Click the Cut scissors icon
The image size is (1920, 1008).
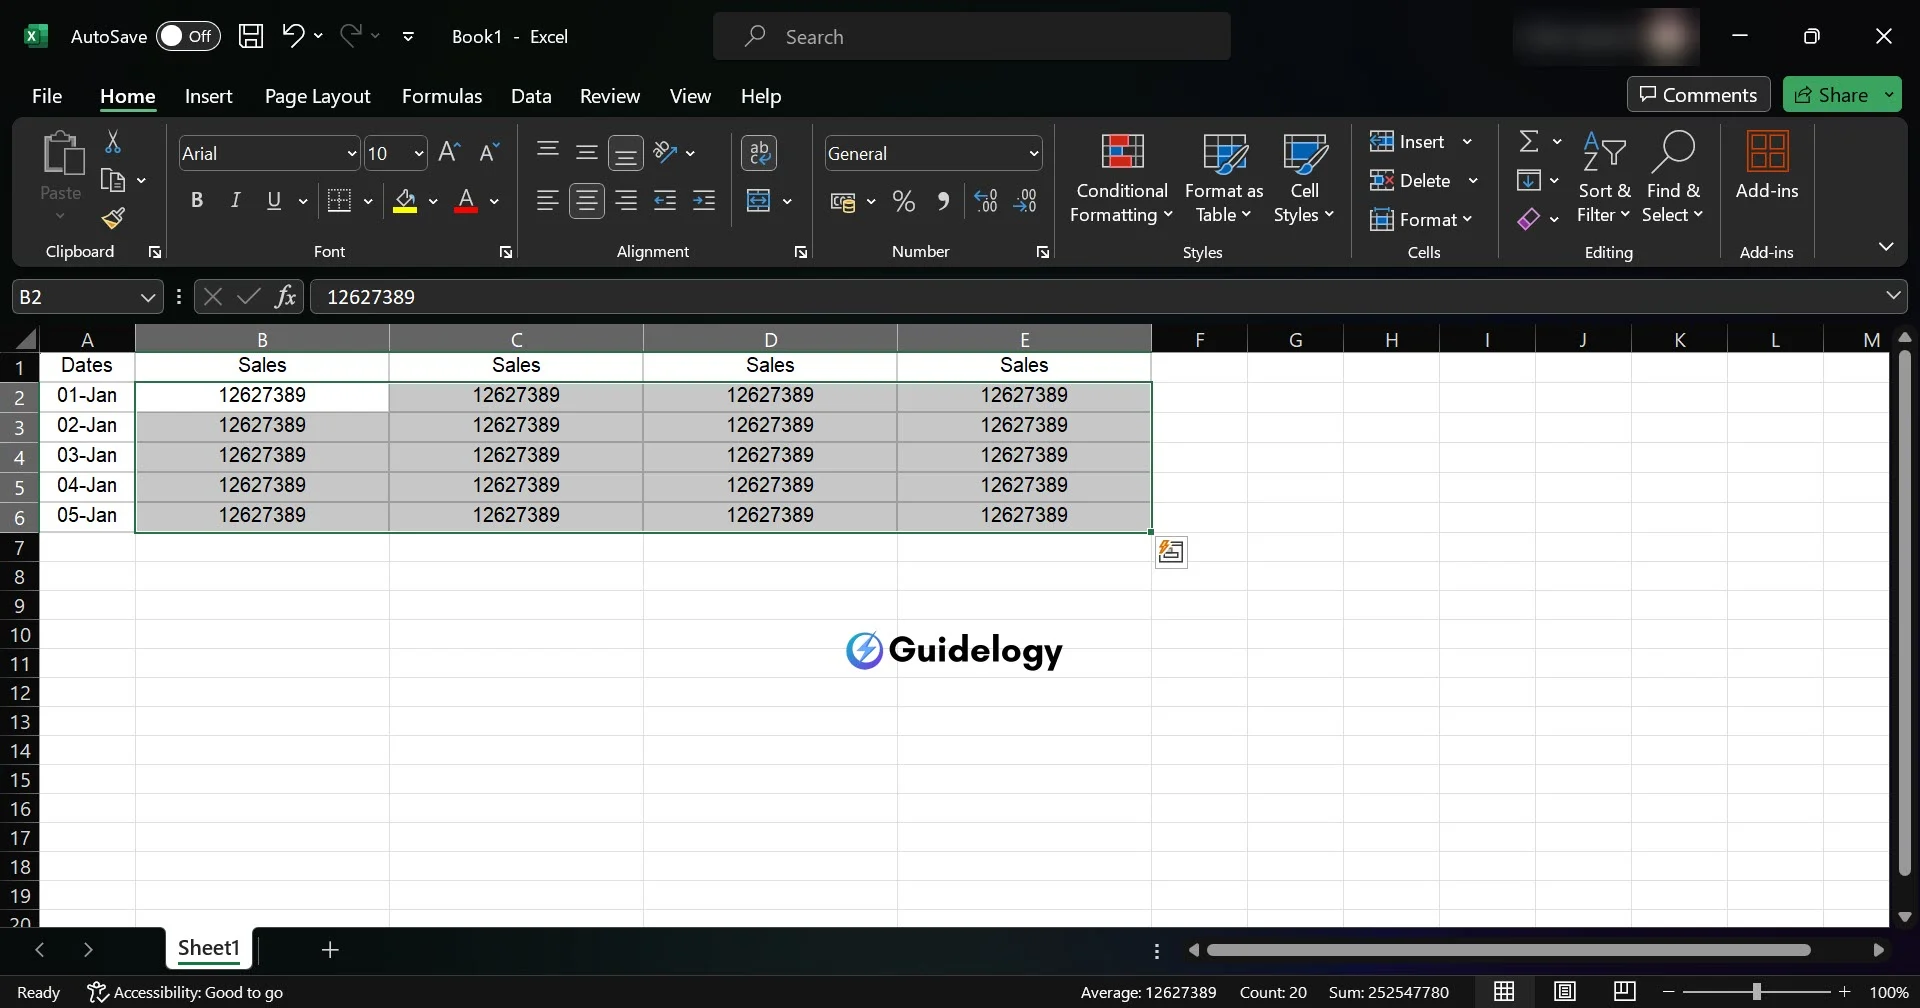point(113,142)
